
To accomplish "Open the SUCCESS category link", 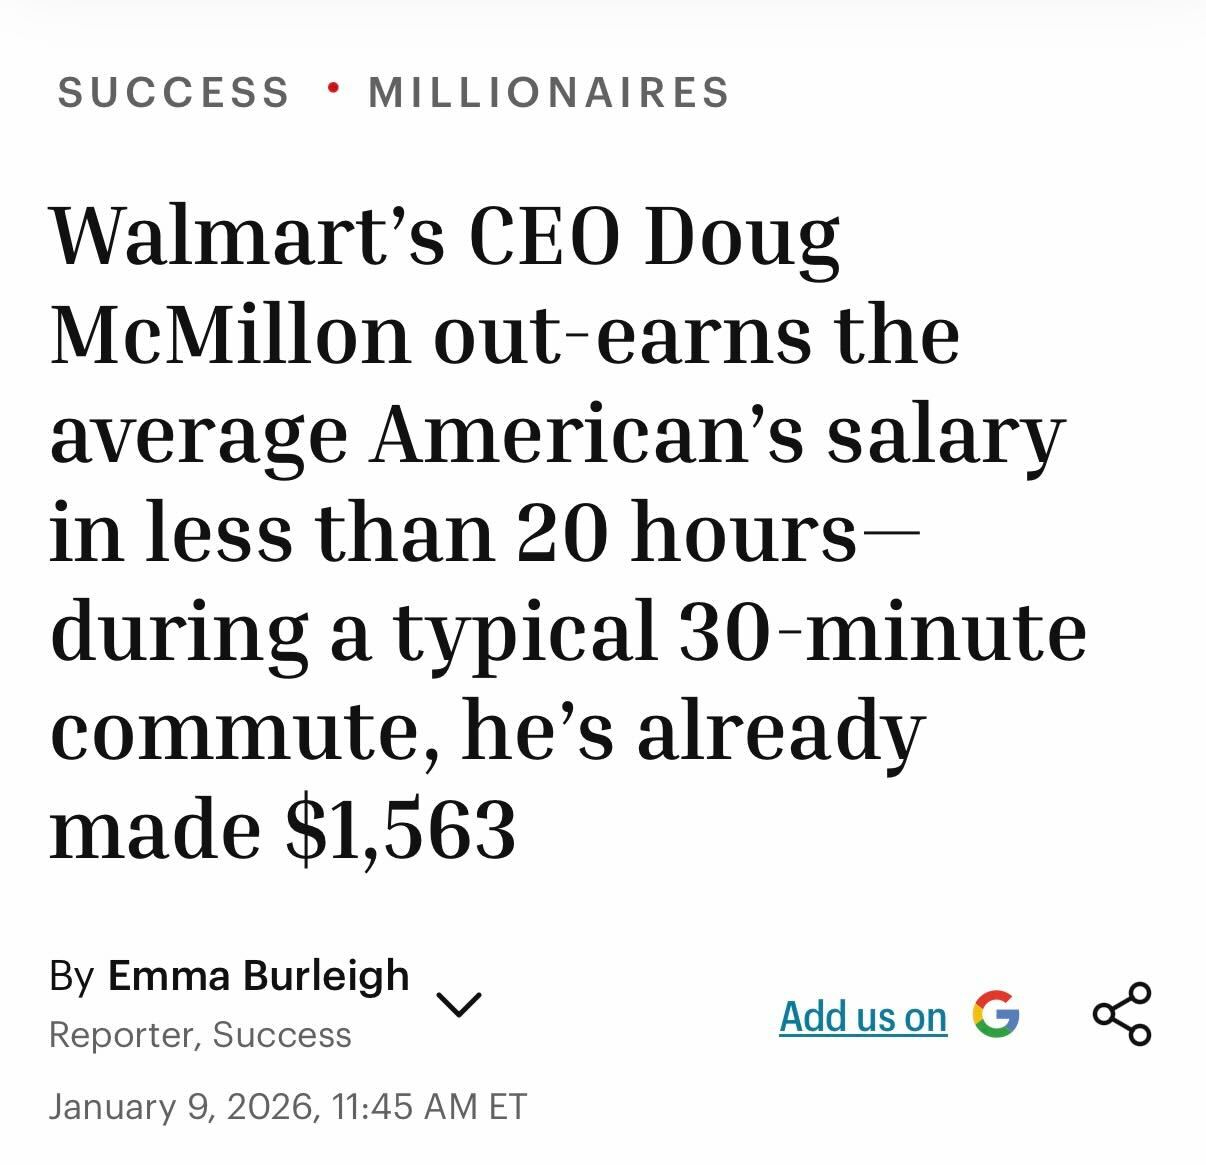I will (174, 93).
